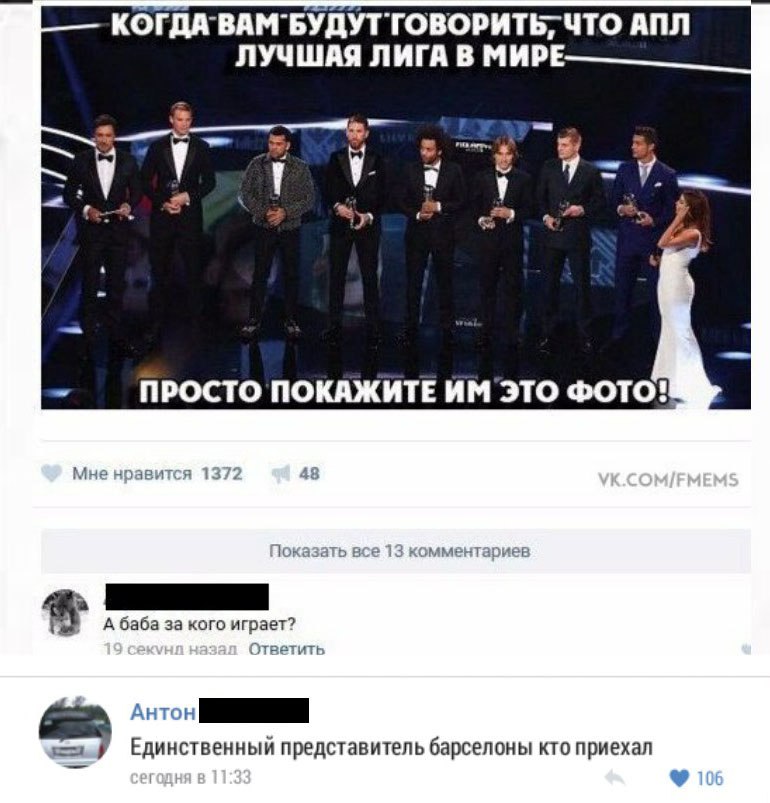Click the small heart on first comment

coord(746,648)
